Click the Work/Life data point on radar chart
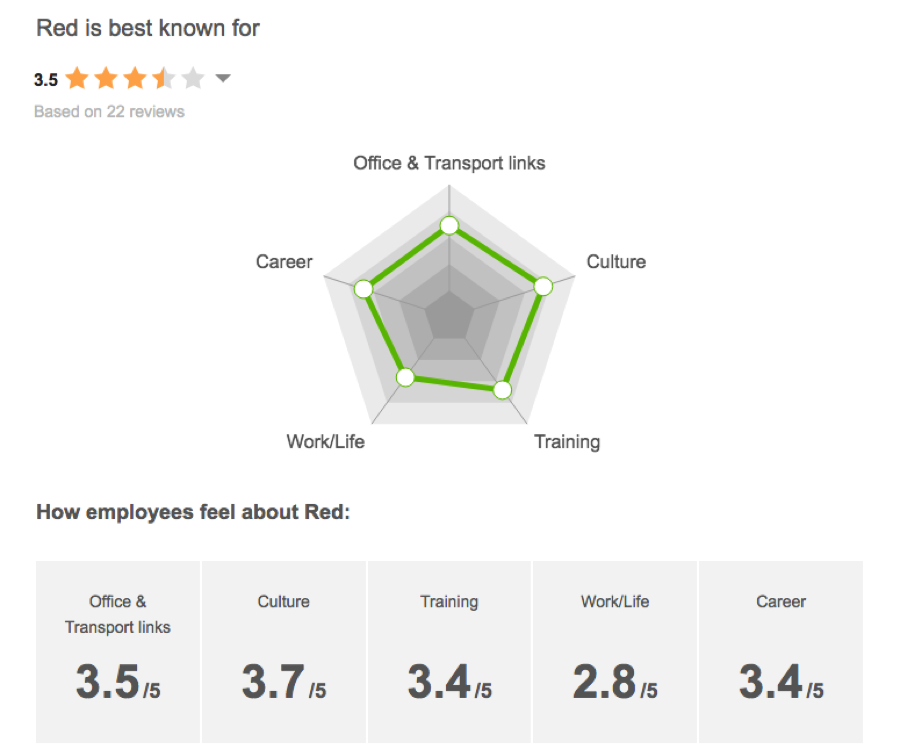The height and width of the screenshot is (755, 900). [x=405, y=377]
